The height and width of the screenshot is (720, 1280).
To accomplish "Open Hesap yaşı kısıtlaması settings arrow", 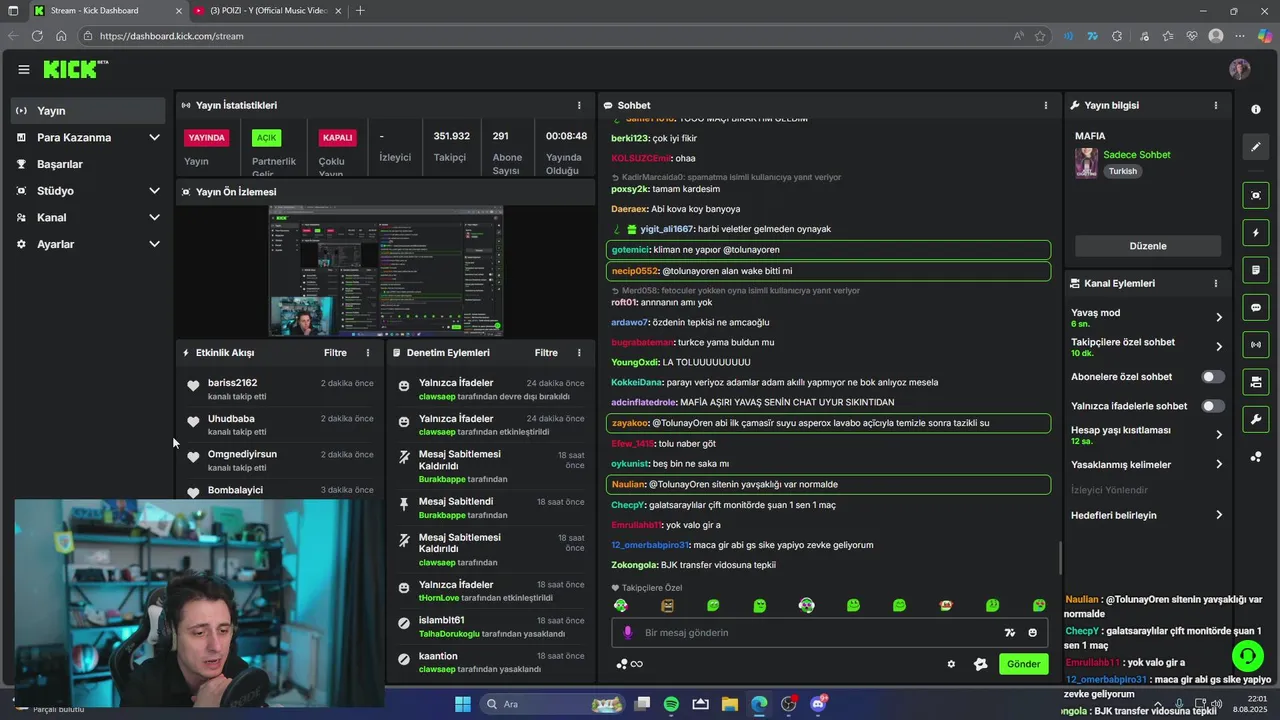I will click(1219, 435).
